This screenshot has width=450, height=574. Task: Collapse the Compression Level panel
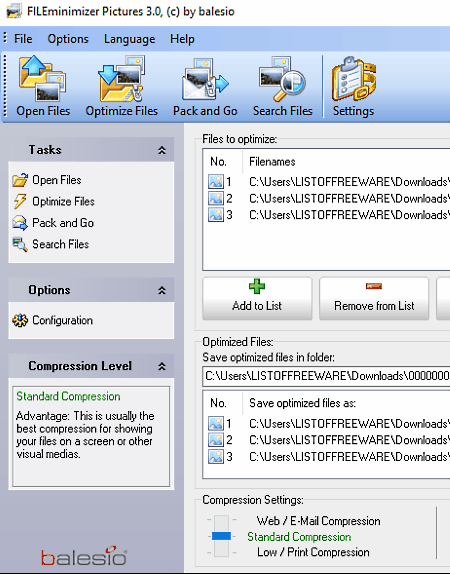coord(161,366)
